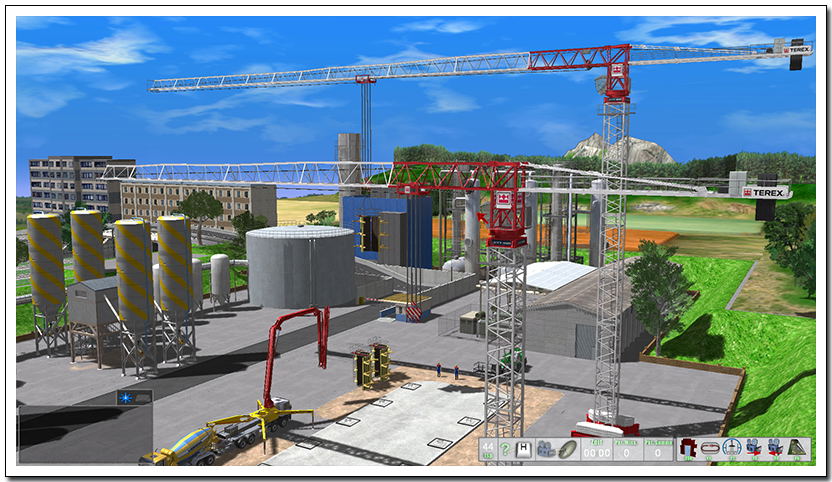The height and width of the screenshot is (482, 832).
Task: Click the grey oval icon right of left camera
Action: (567, 450)
